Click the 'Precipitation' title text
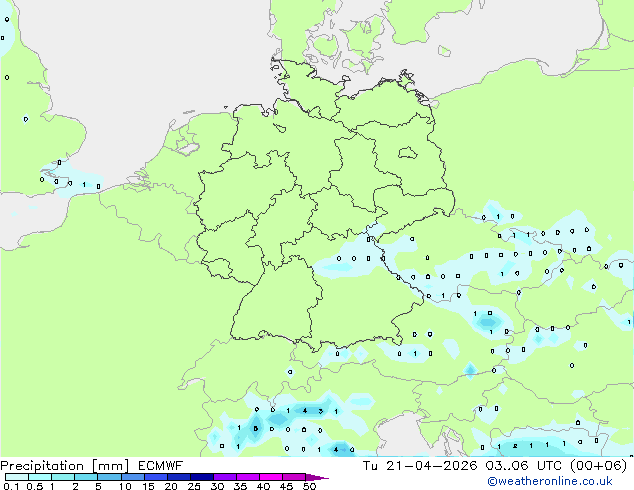 [44, 466]
